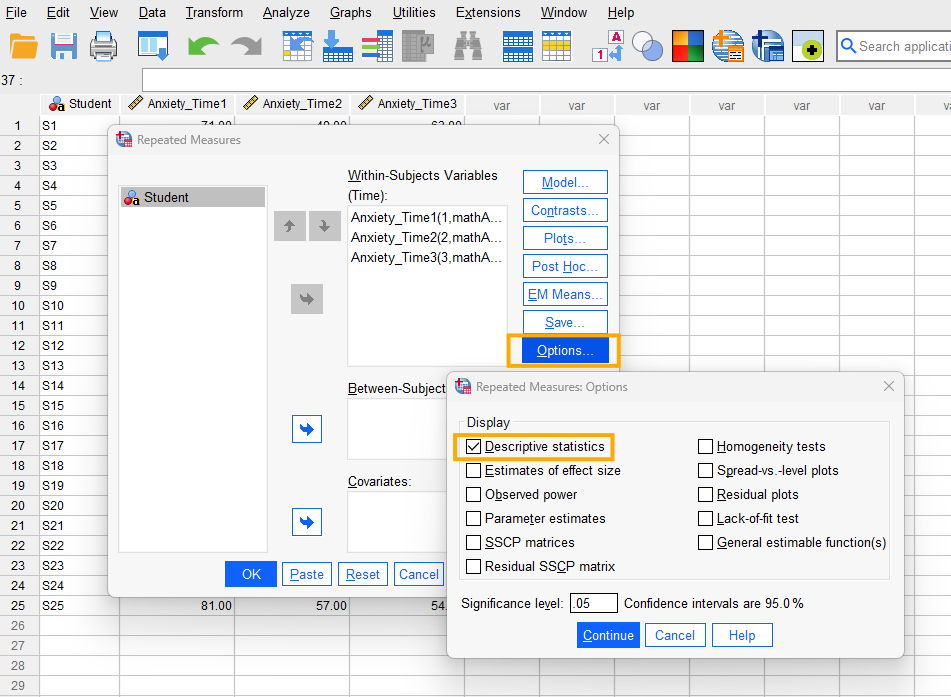Click the Post Hoc button
This screenshot has height=697, width=951.
(x=564, y=266)
